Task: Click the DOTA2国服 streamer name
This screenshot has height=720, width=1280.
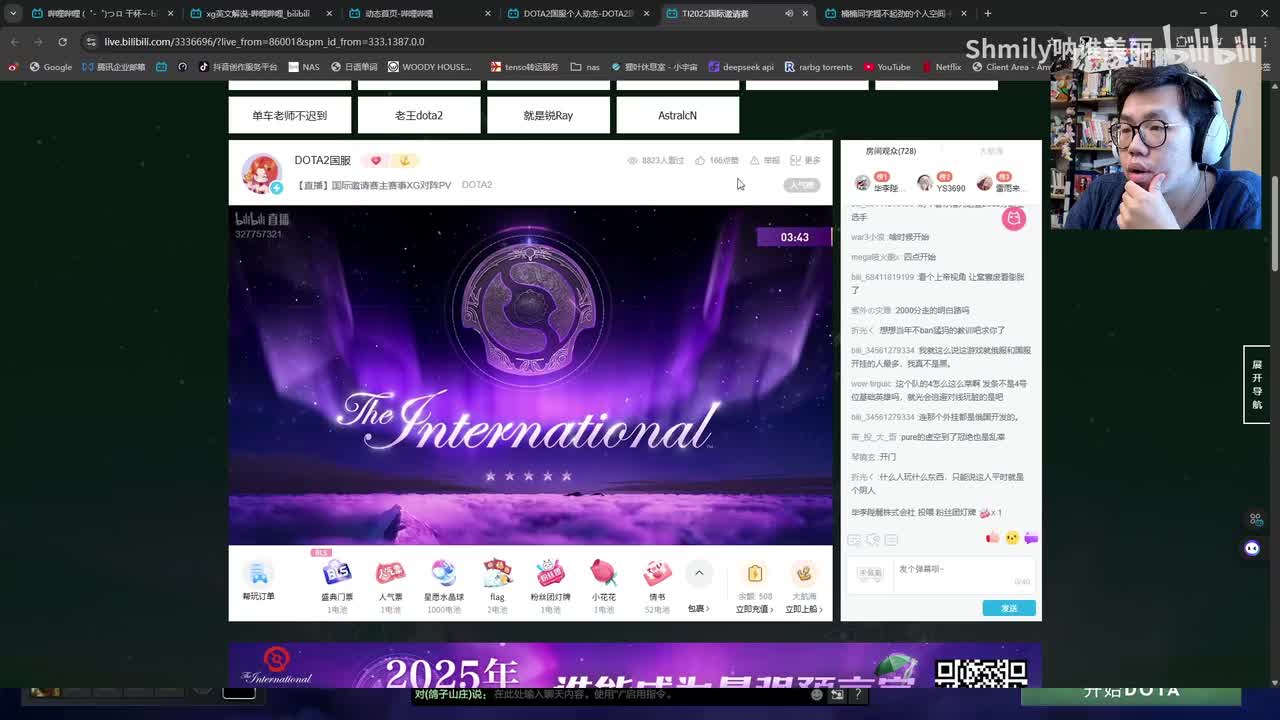Action: 322,160
